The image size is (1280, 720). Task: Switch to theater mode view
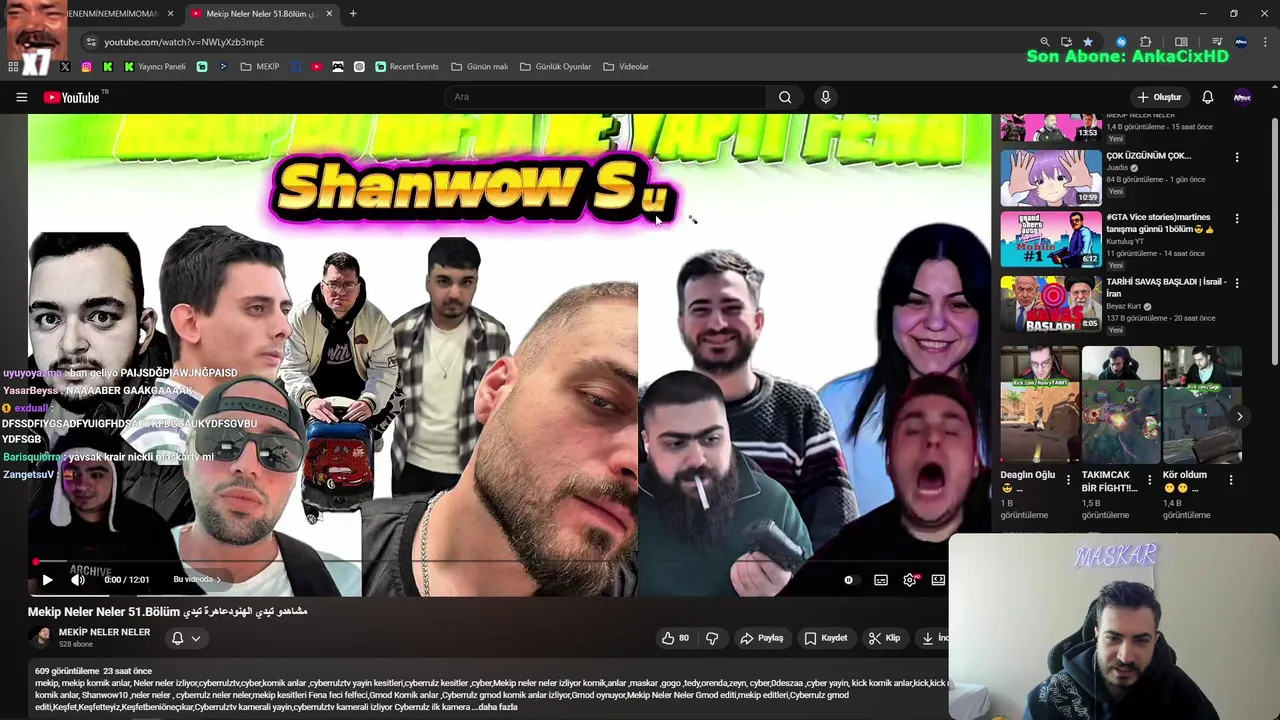[938, 580]
